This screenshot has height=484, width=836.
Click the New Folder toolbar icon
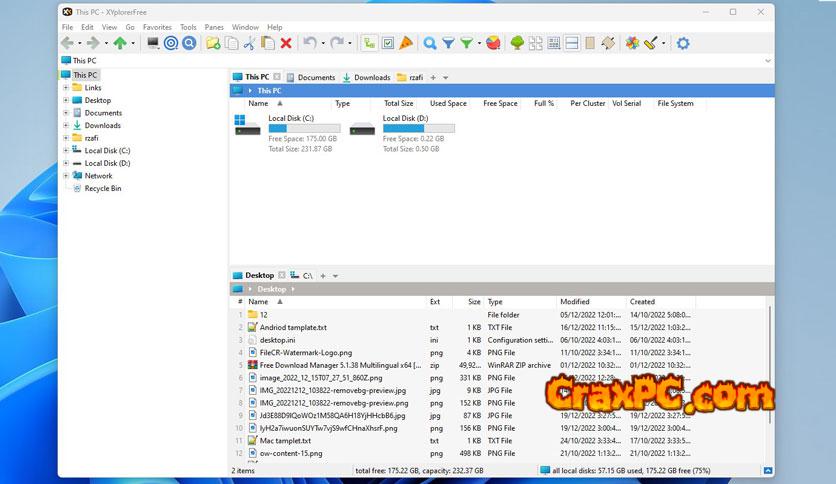point(212,43)
